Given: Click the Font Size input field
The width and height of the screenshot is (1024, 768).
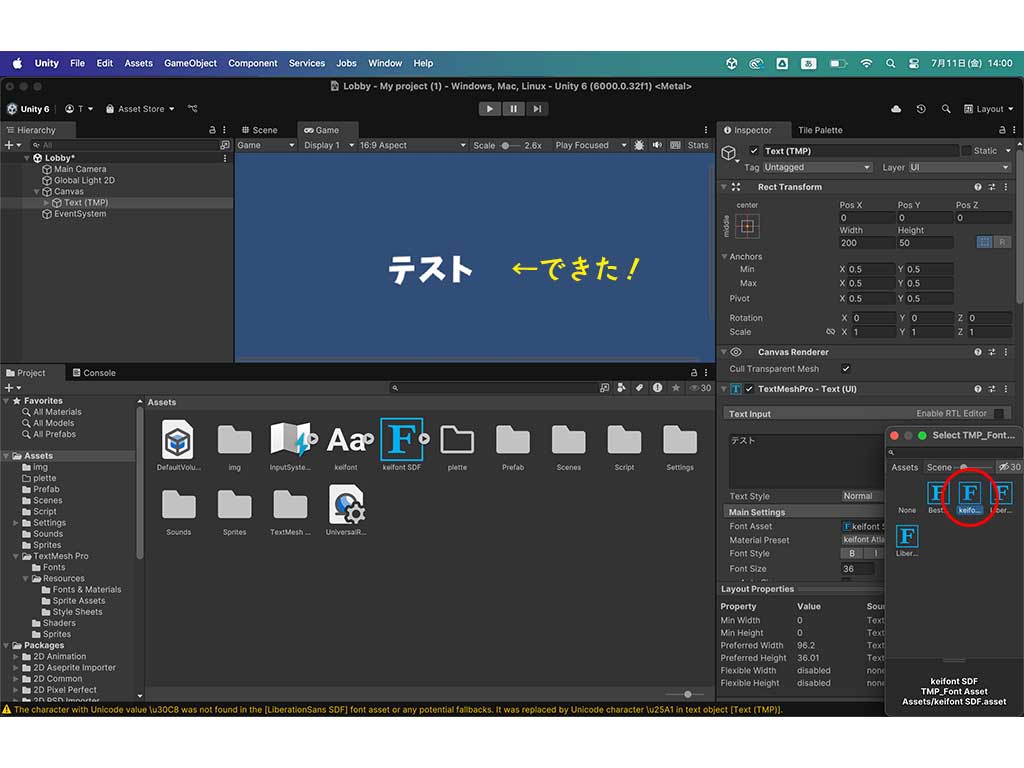Looking at the screenshot, I should (x=858, y=569).
